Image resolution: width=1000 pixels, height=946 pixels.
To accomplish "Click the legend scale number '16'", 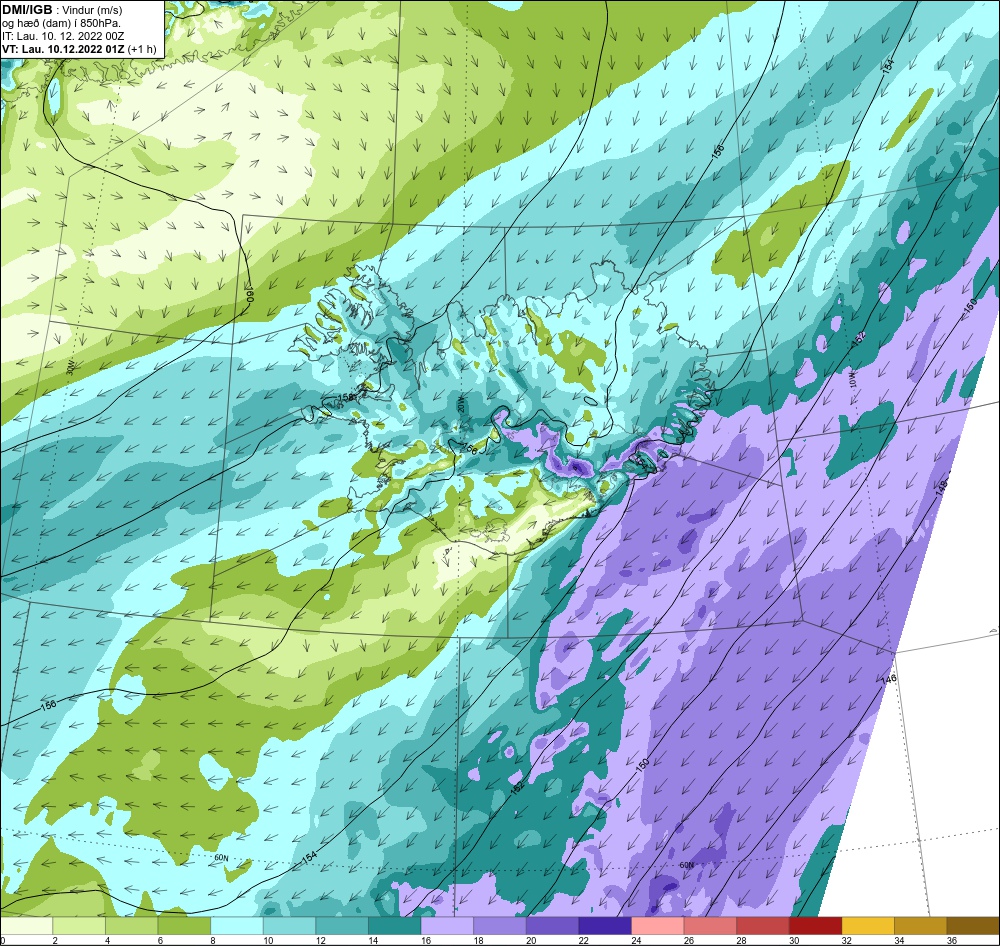I will pos(425,940).
